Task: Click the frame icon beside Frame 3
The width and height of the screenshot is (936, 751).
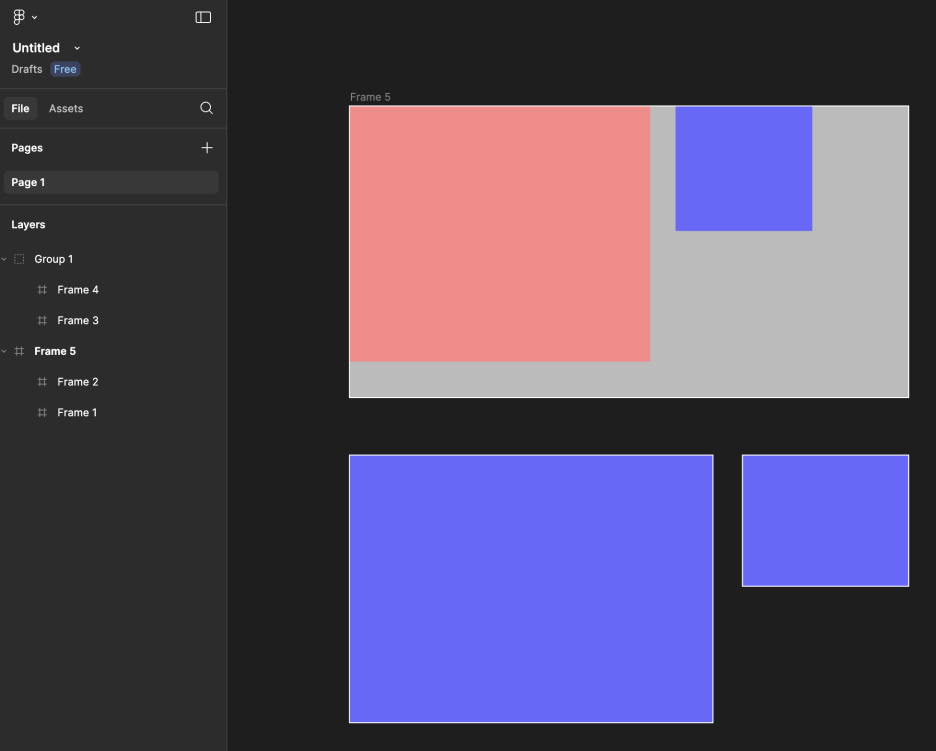Action: pos(42,321)
